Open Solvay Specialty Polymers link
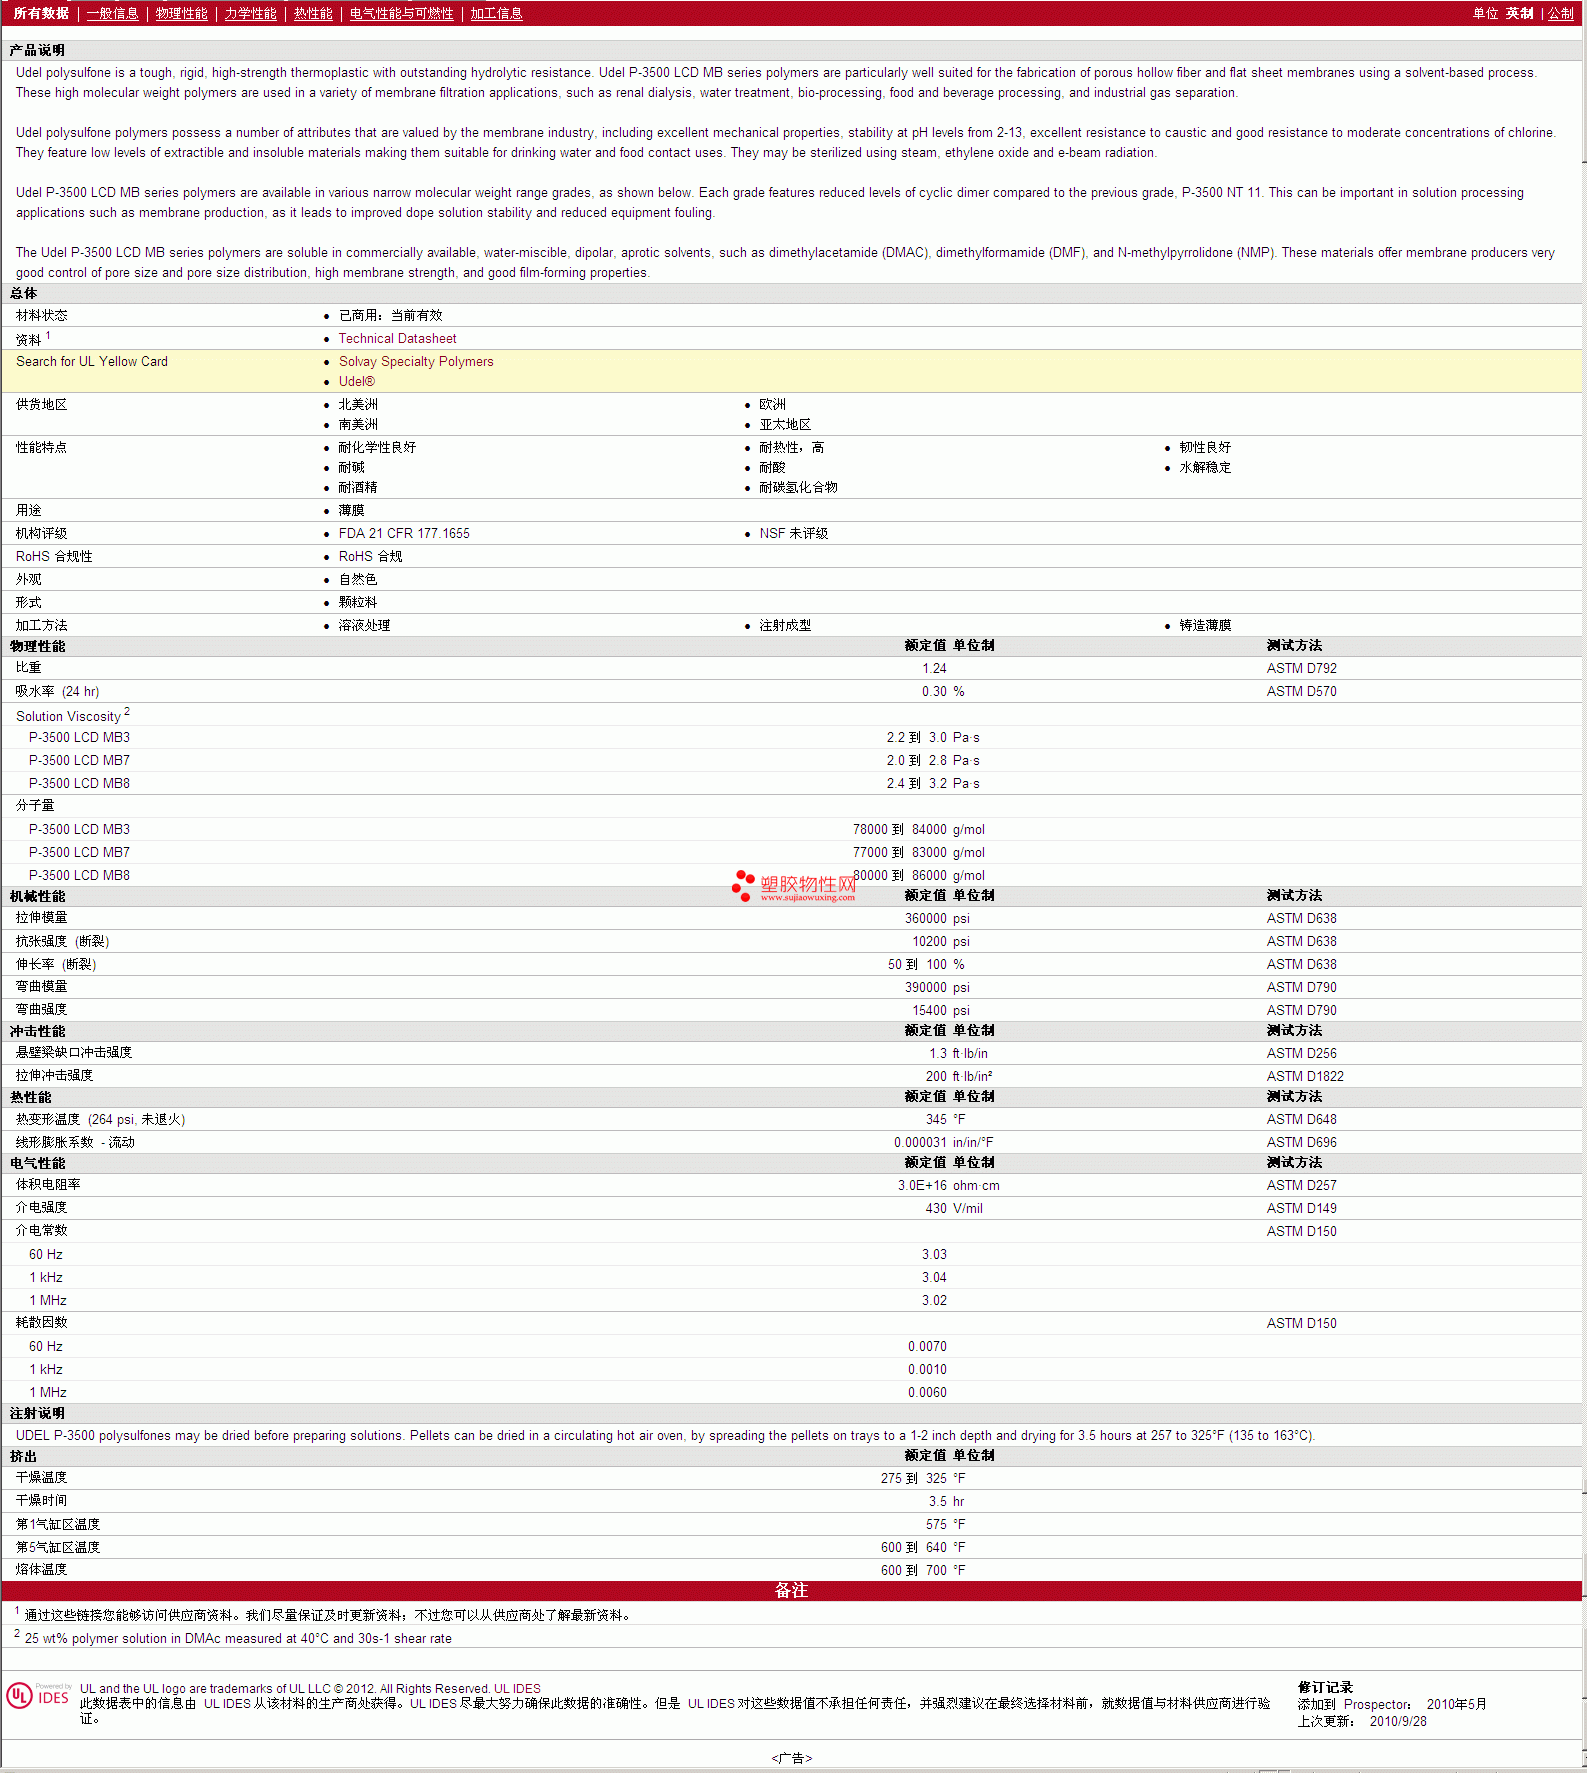Viewport: 1587px width, 1773px height. pos(416,362)
